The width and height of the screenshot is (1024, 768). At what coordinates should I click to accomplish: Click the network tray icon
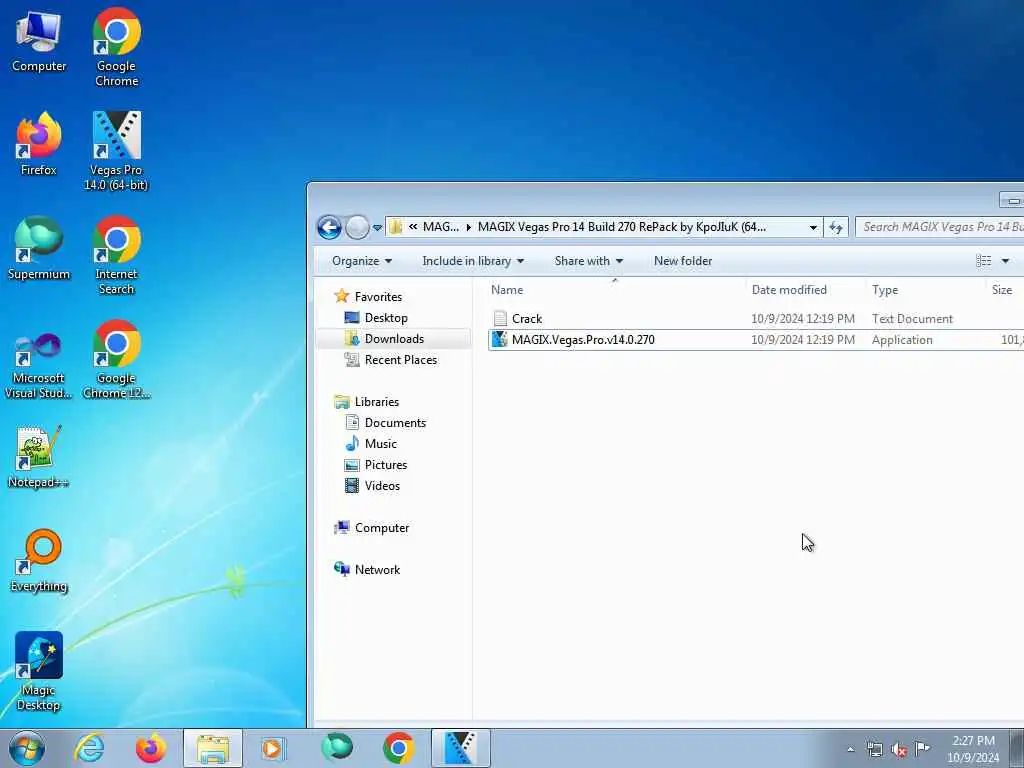click(874, 749)
